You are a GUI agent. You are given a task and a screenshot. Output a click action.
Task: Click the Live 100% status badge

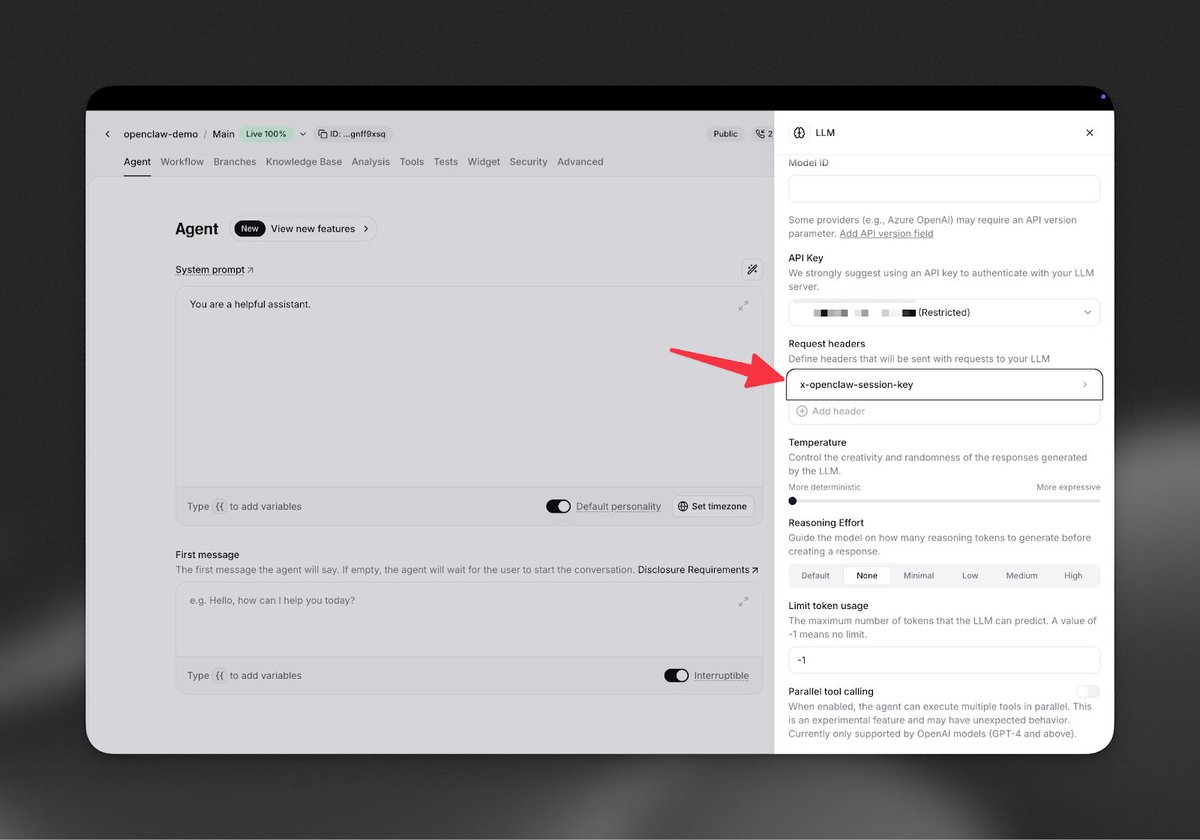(265, 134)
